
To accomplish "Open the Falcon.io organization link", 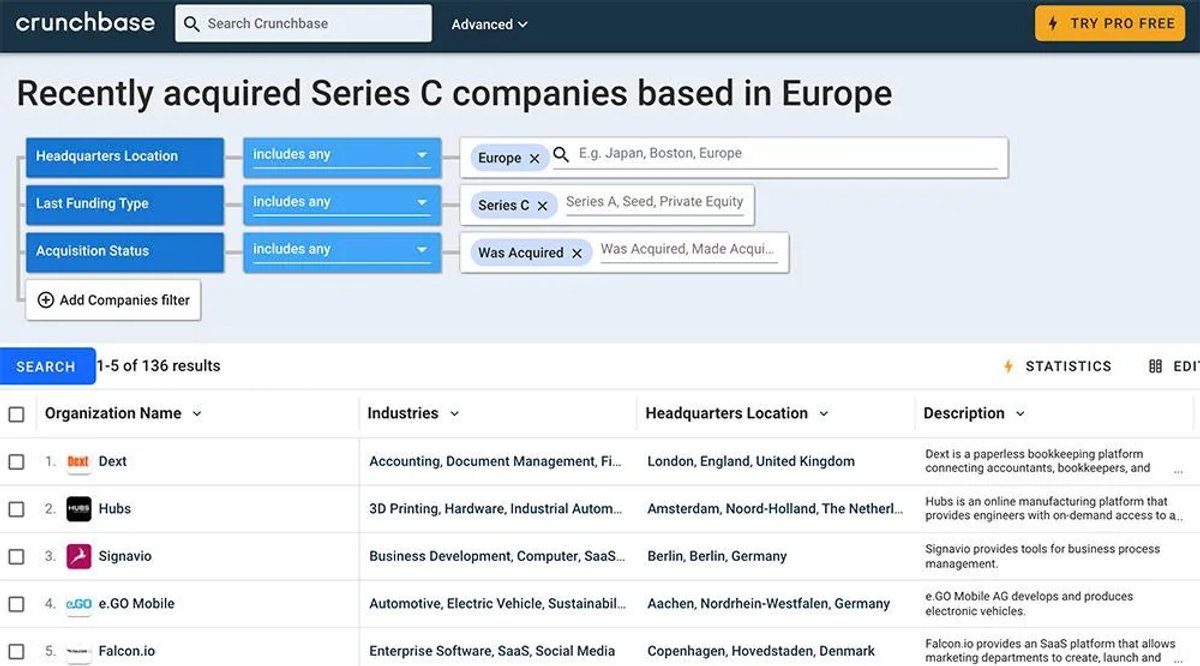I will click(x=127, y=651).
